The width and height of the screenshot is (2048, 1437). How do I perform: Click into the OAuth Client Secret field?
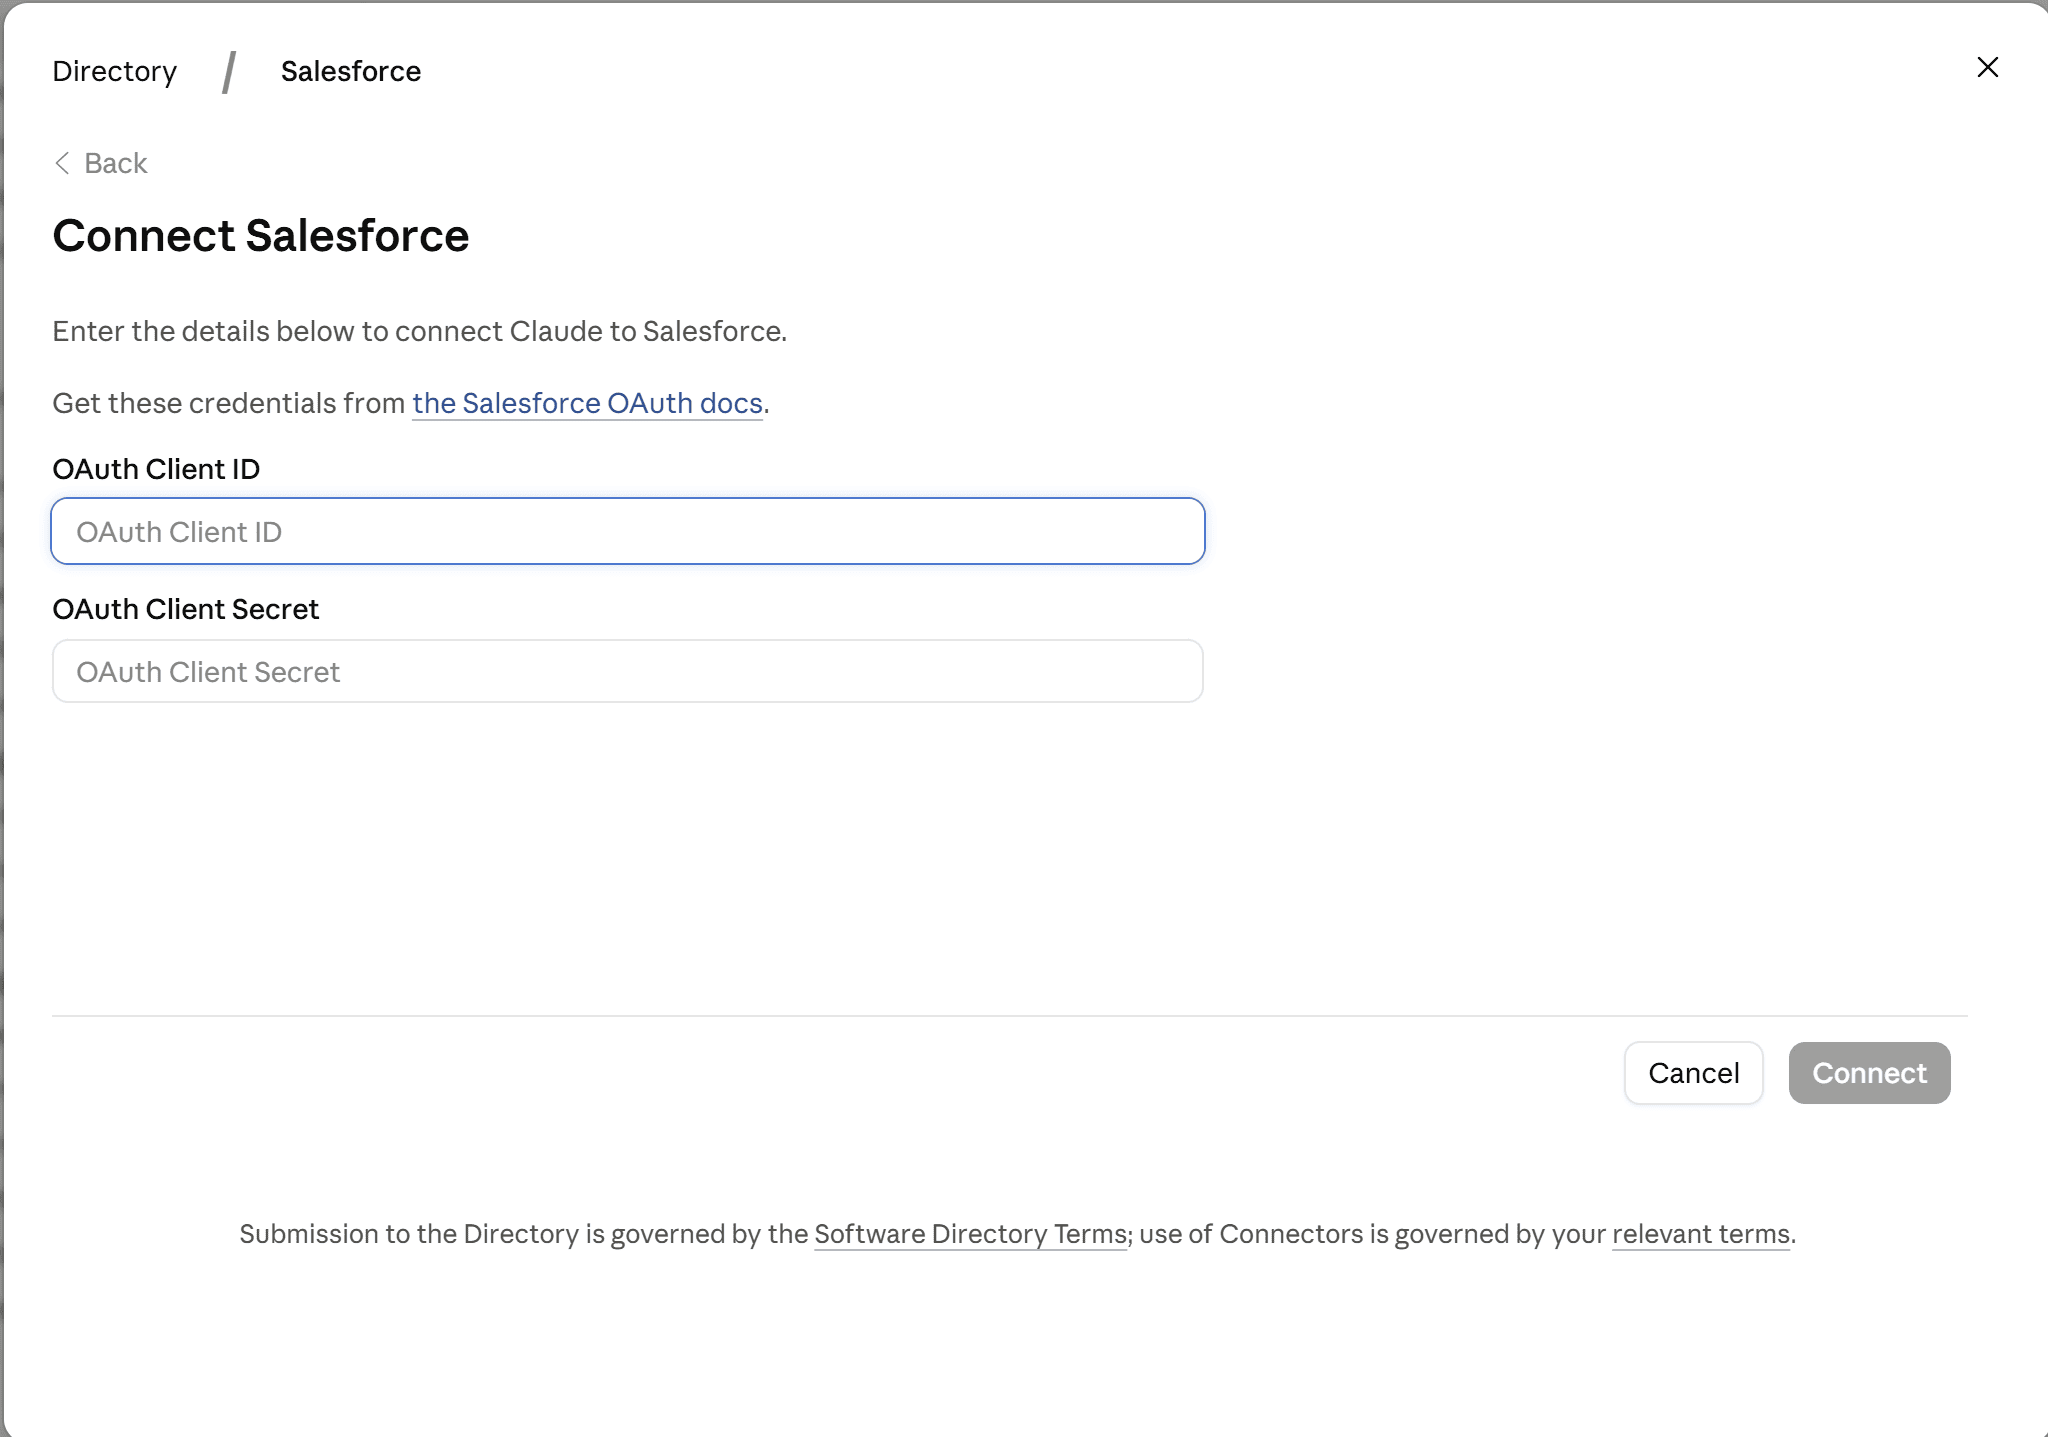pos(628,671)
